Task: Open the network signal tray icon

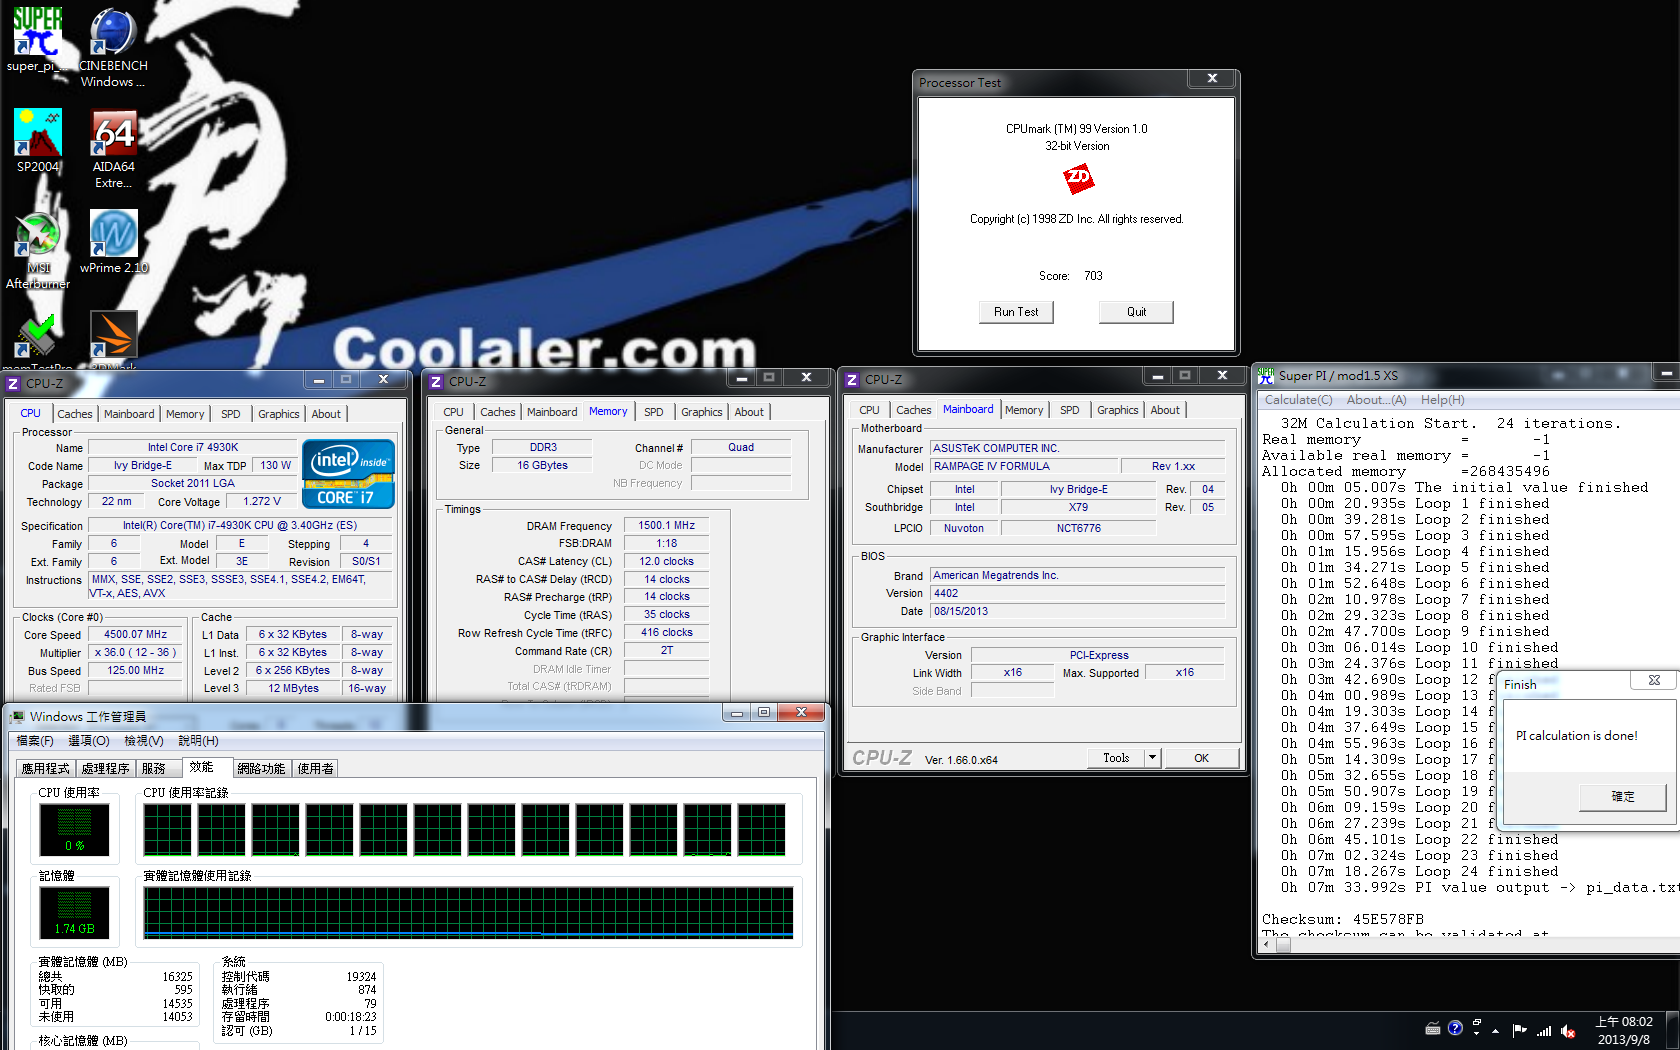Action: [1544, 1030]
